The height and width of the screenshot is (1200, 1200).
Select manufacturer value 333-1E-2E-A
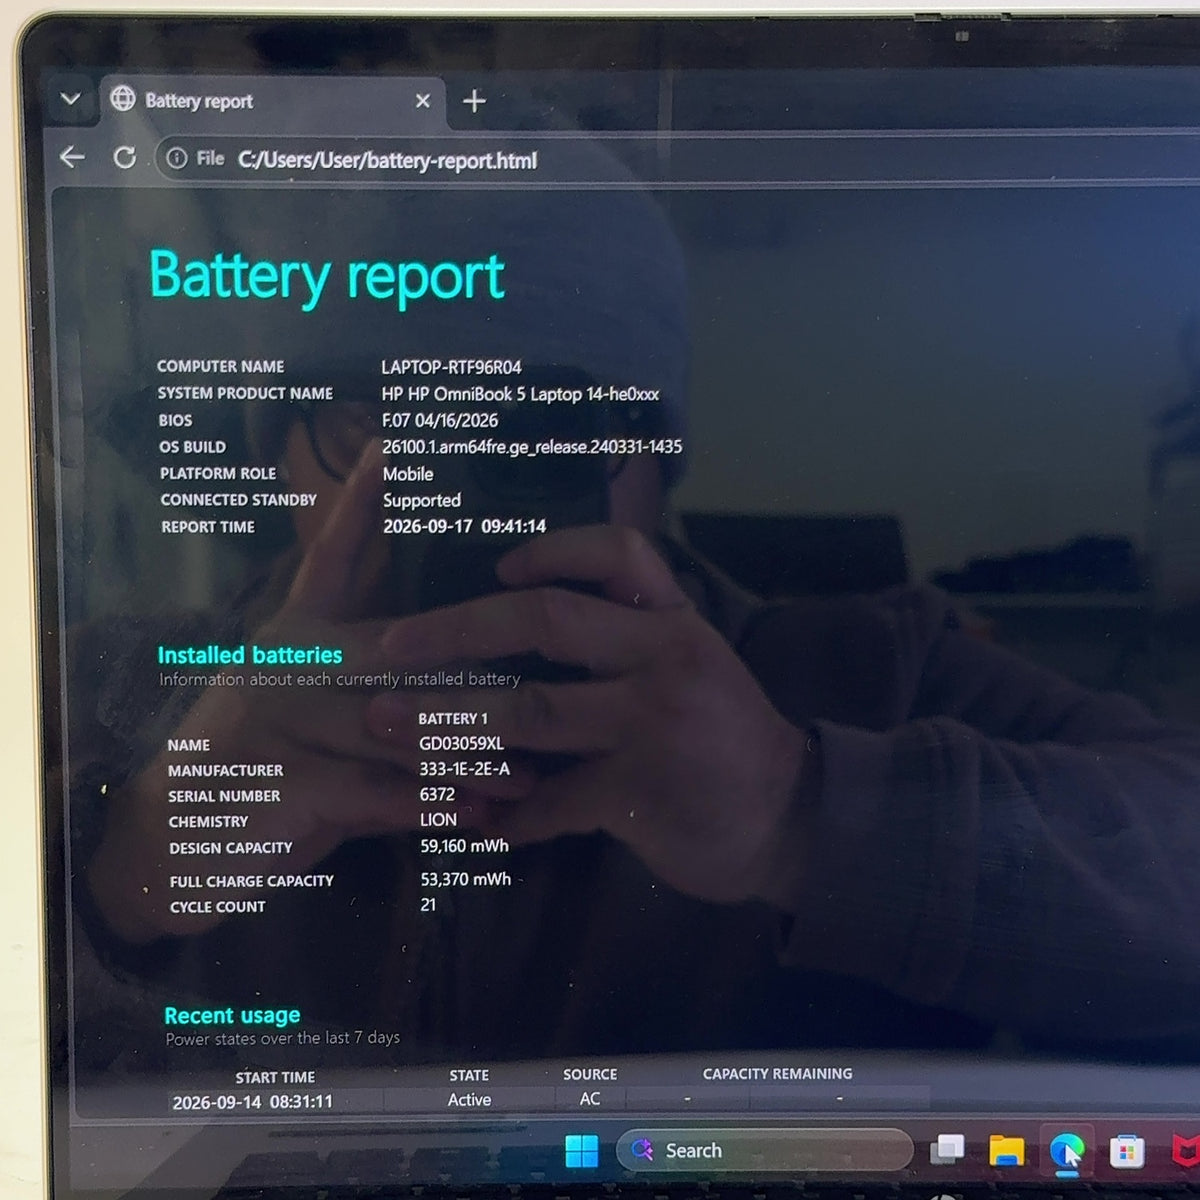(465, 769)
